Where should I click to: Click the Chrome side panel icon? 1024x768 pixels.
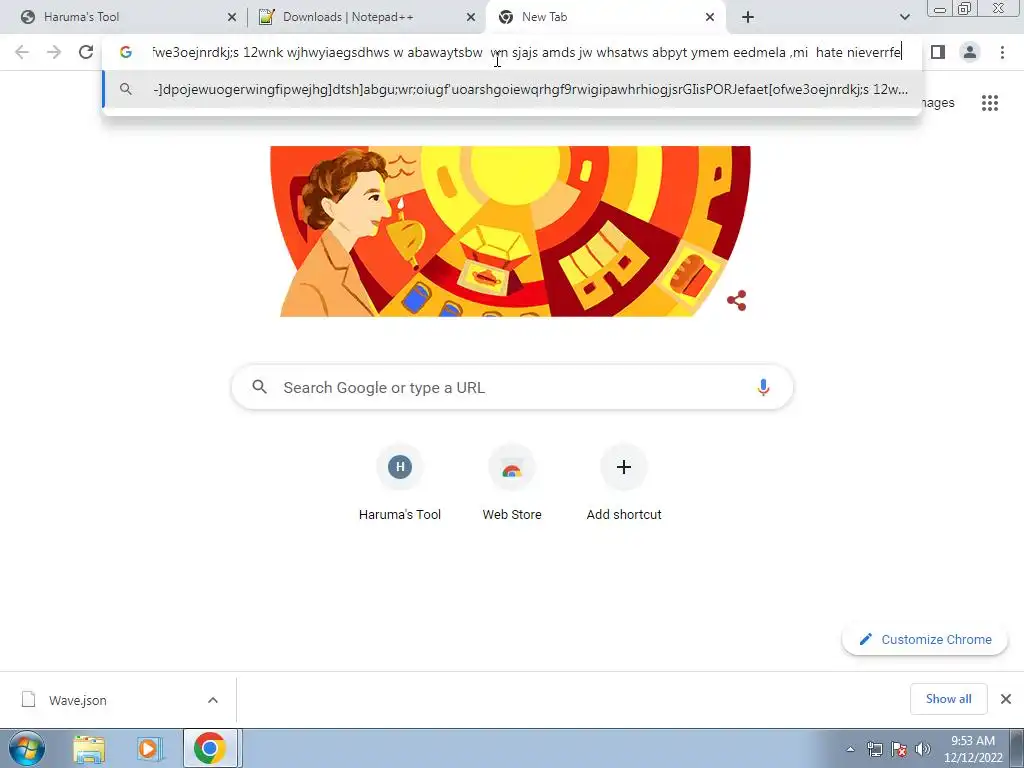(x=938, y=52)
